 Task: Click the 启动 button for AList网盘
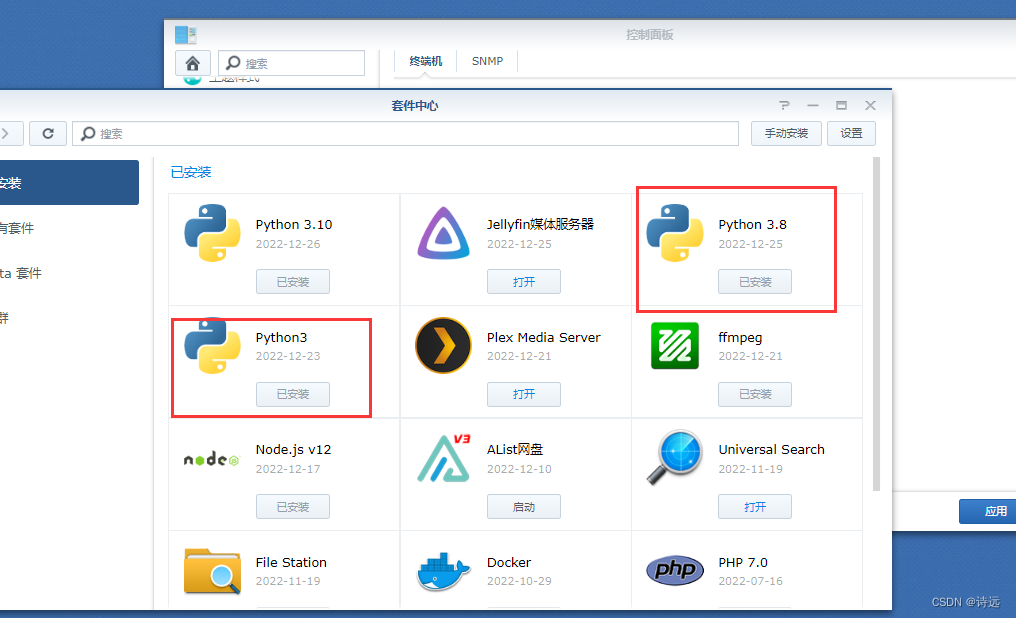(524, 506)
